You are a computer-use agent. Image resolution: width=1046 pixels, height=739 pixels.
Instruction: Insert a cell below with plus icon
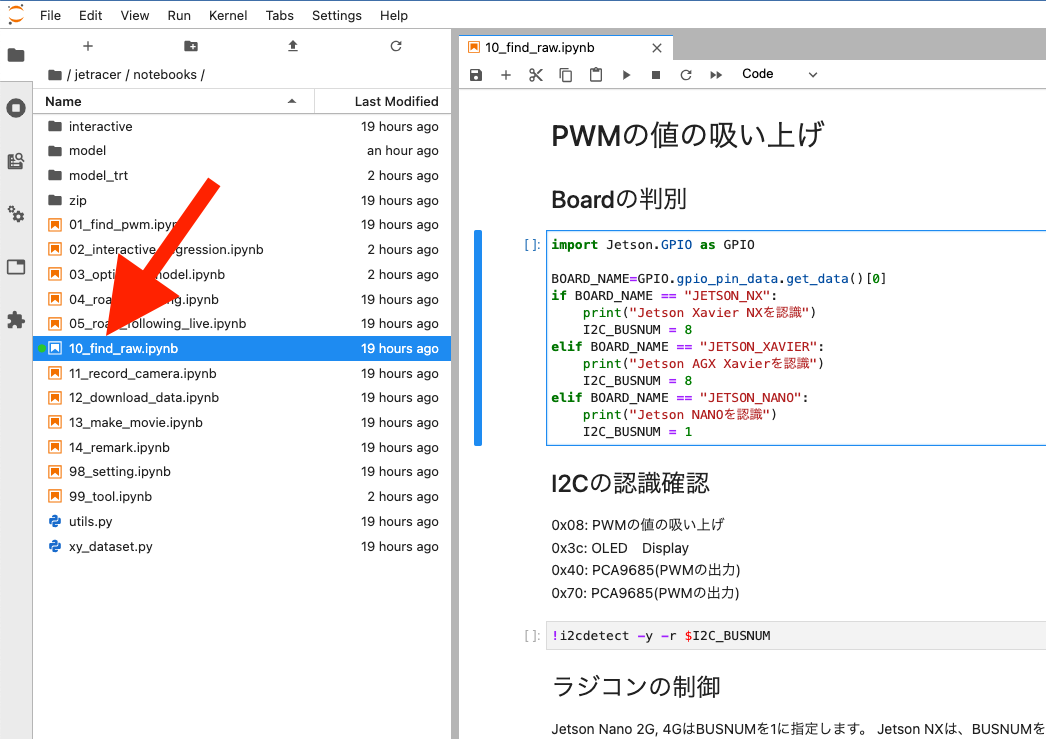point(506,75)
